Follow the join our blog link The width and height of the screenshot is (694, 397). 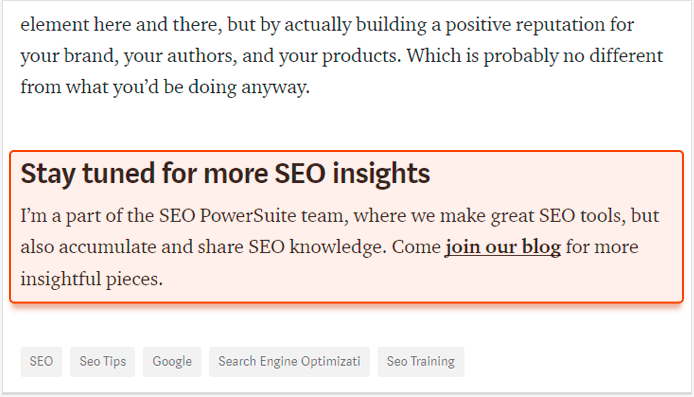[503, 247]
